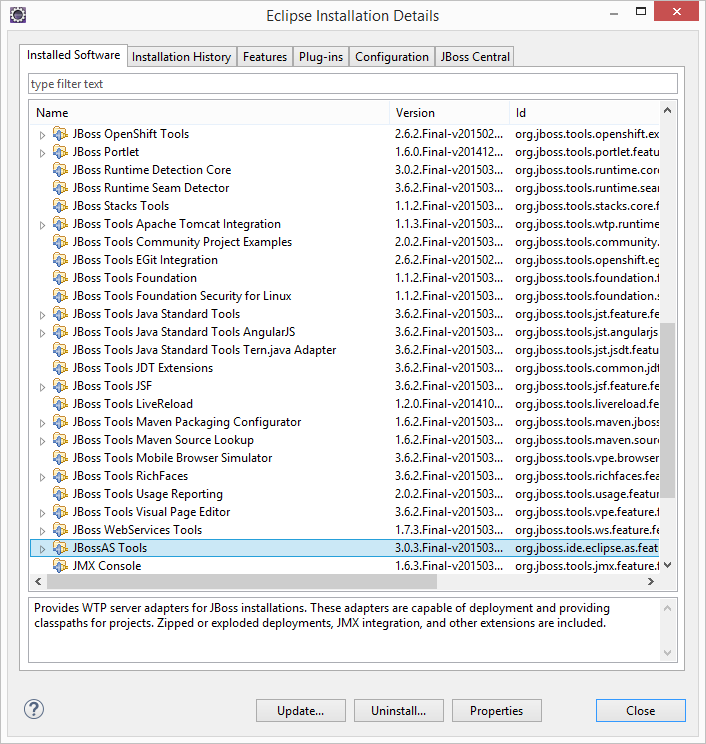Sort list by Name column header

(210, 113)
